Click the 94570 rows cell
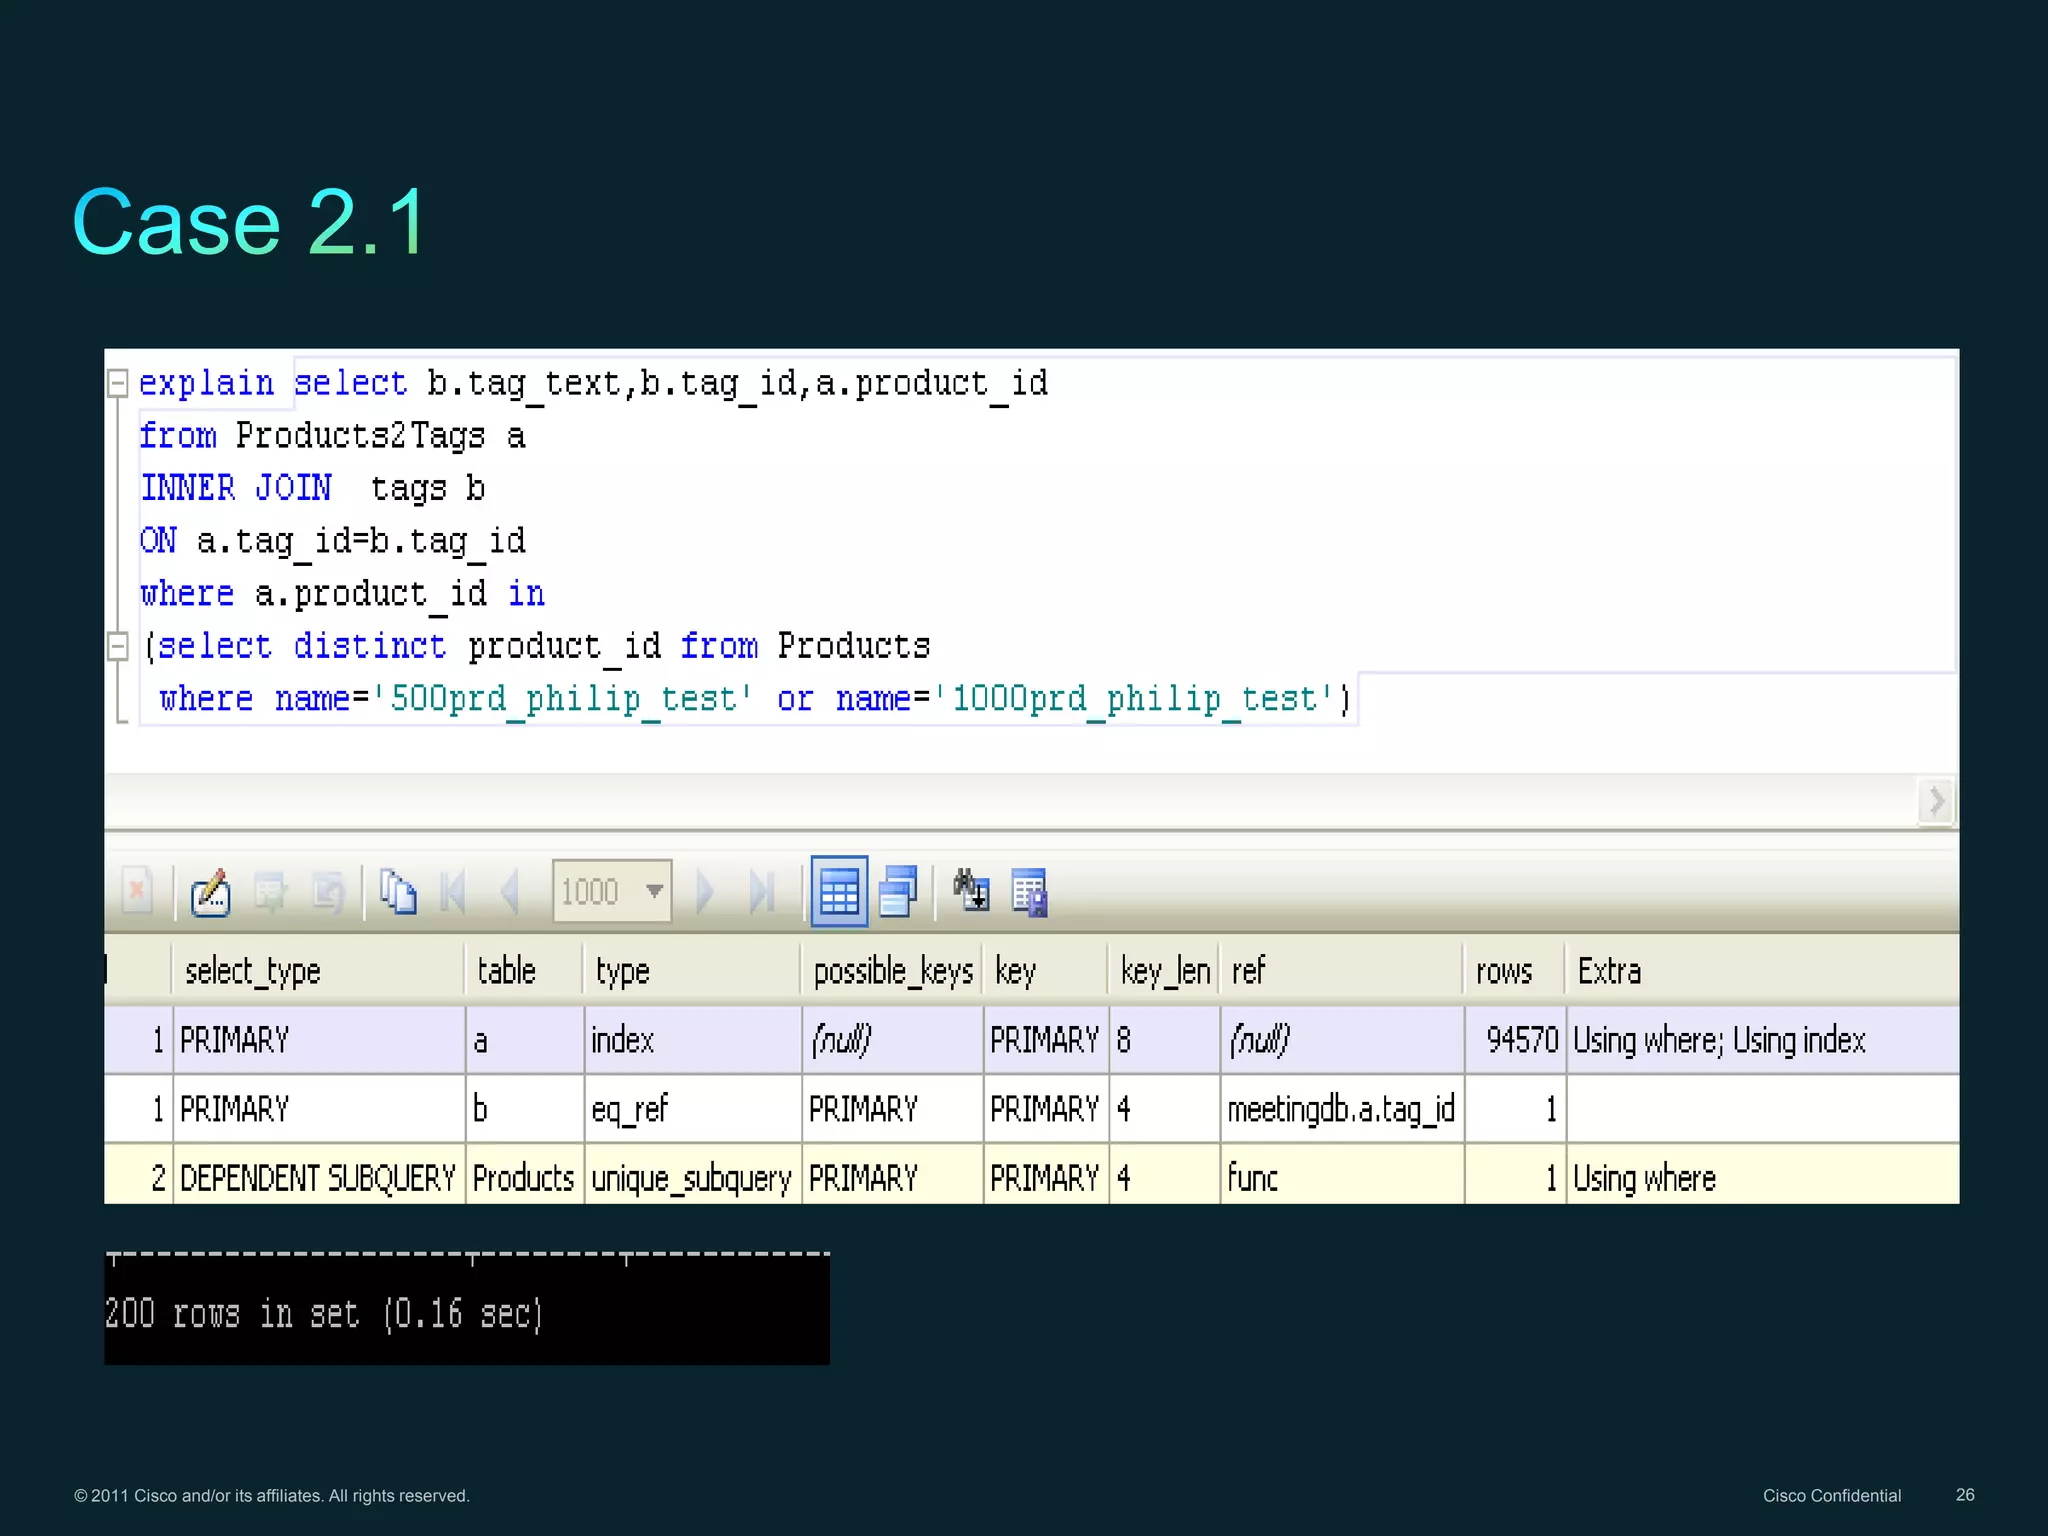Viewport: 2048px width, 1536px height. click(x=1521, y=1040)
